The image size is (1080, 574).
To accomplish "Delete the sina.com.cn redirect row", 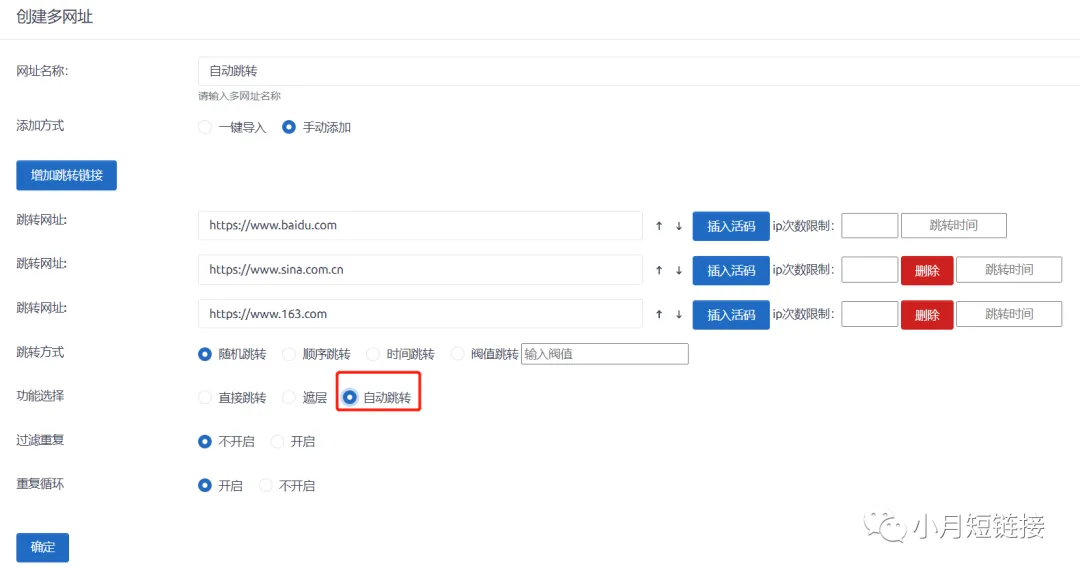I will 926,270.
